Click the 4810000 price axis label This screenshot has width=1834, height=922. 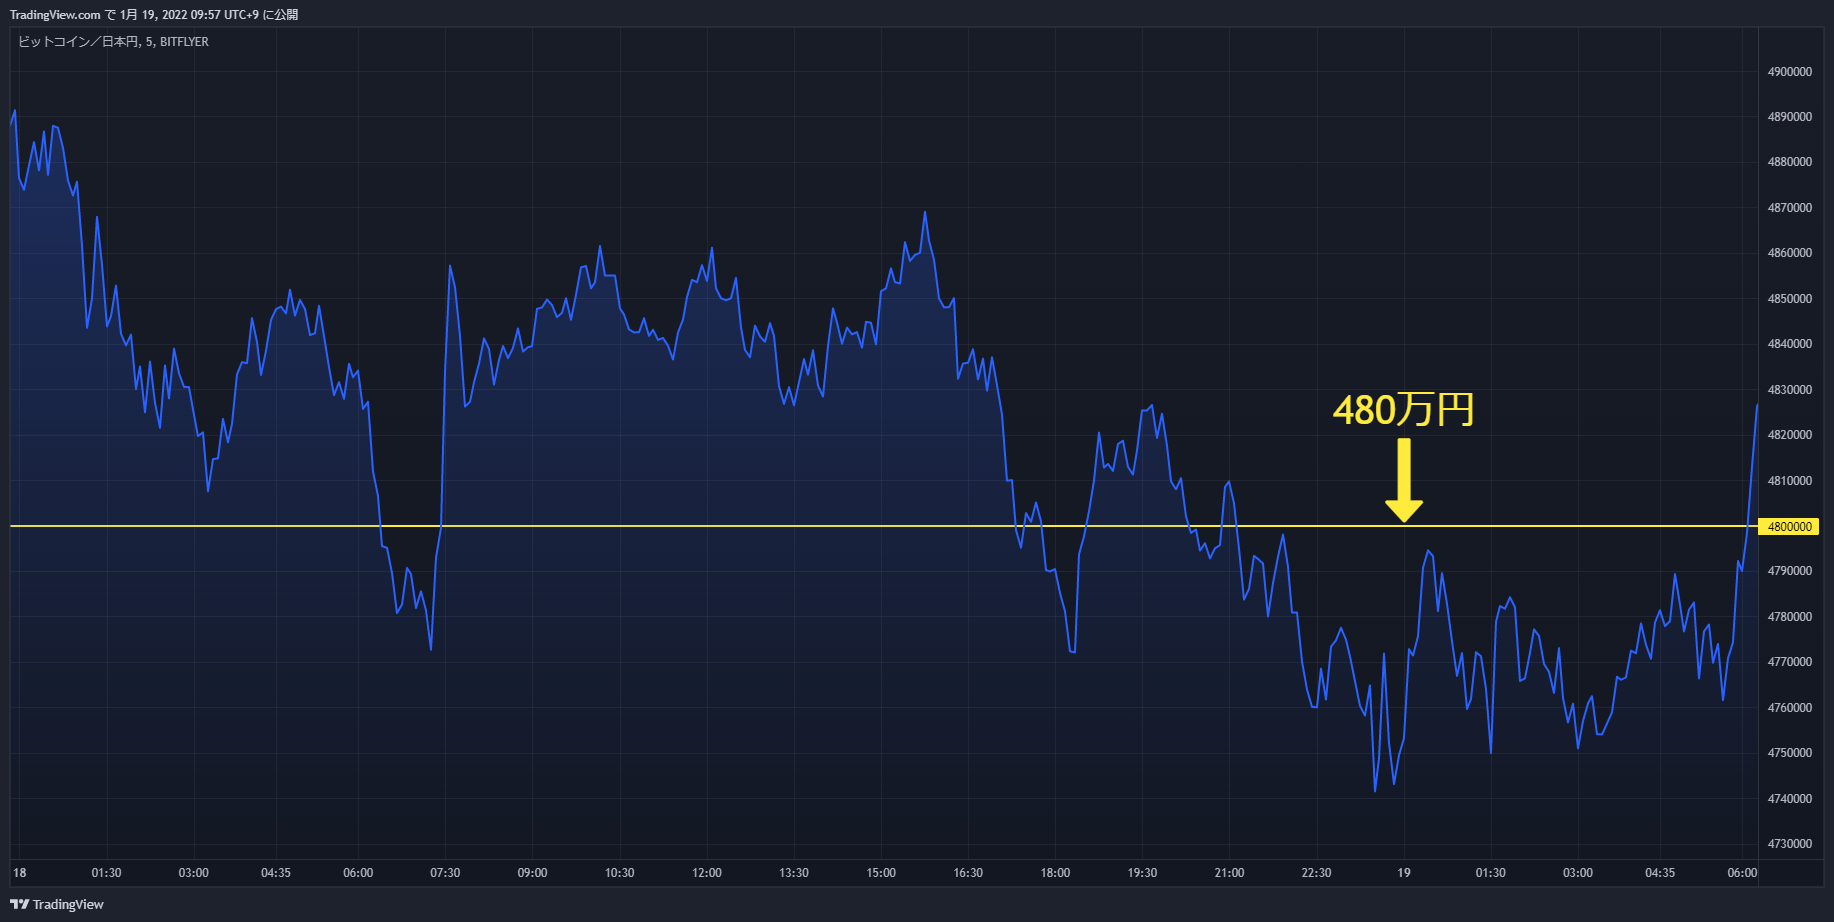tap(1789, 481)
